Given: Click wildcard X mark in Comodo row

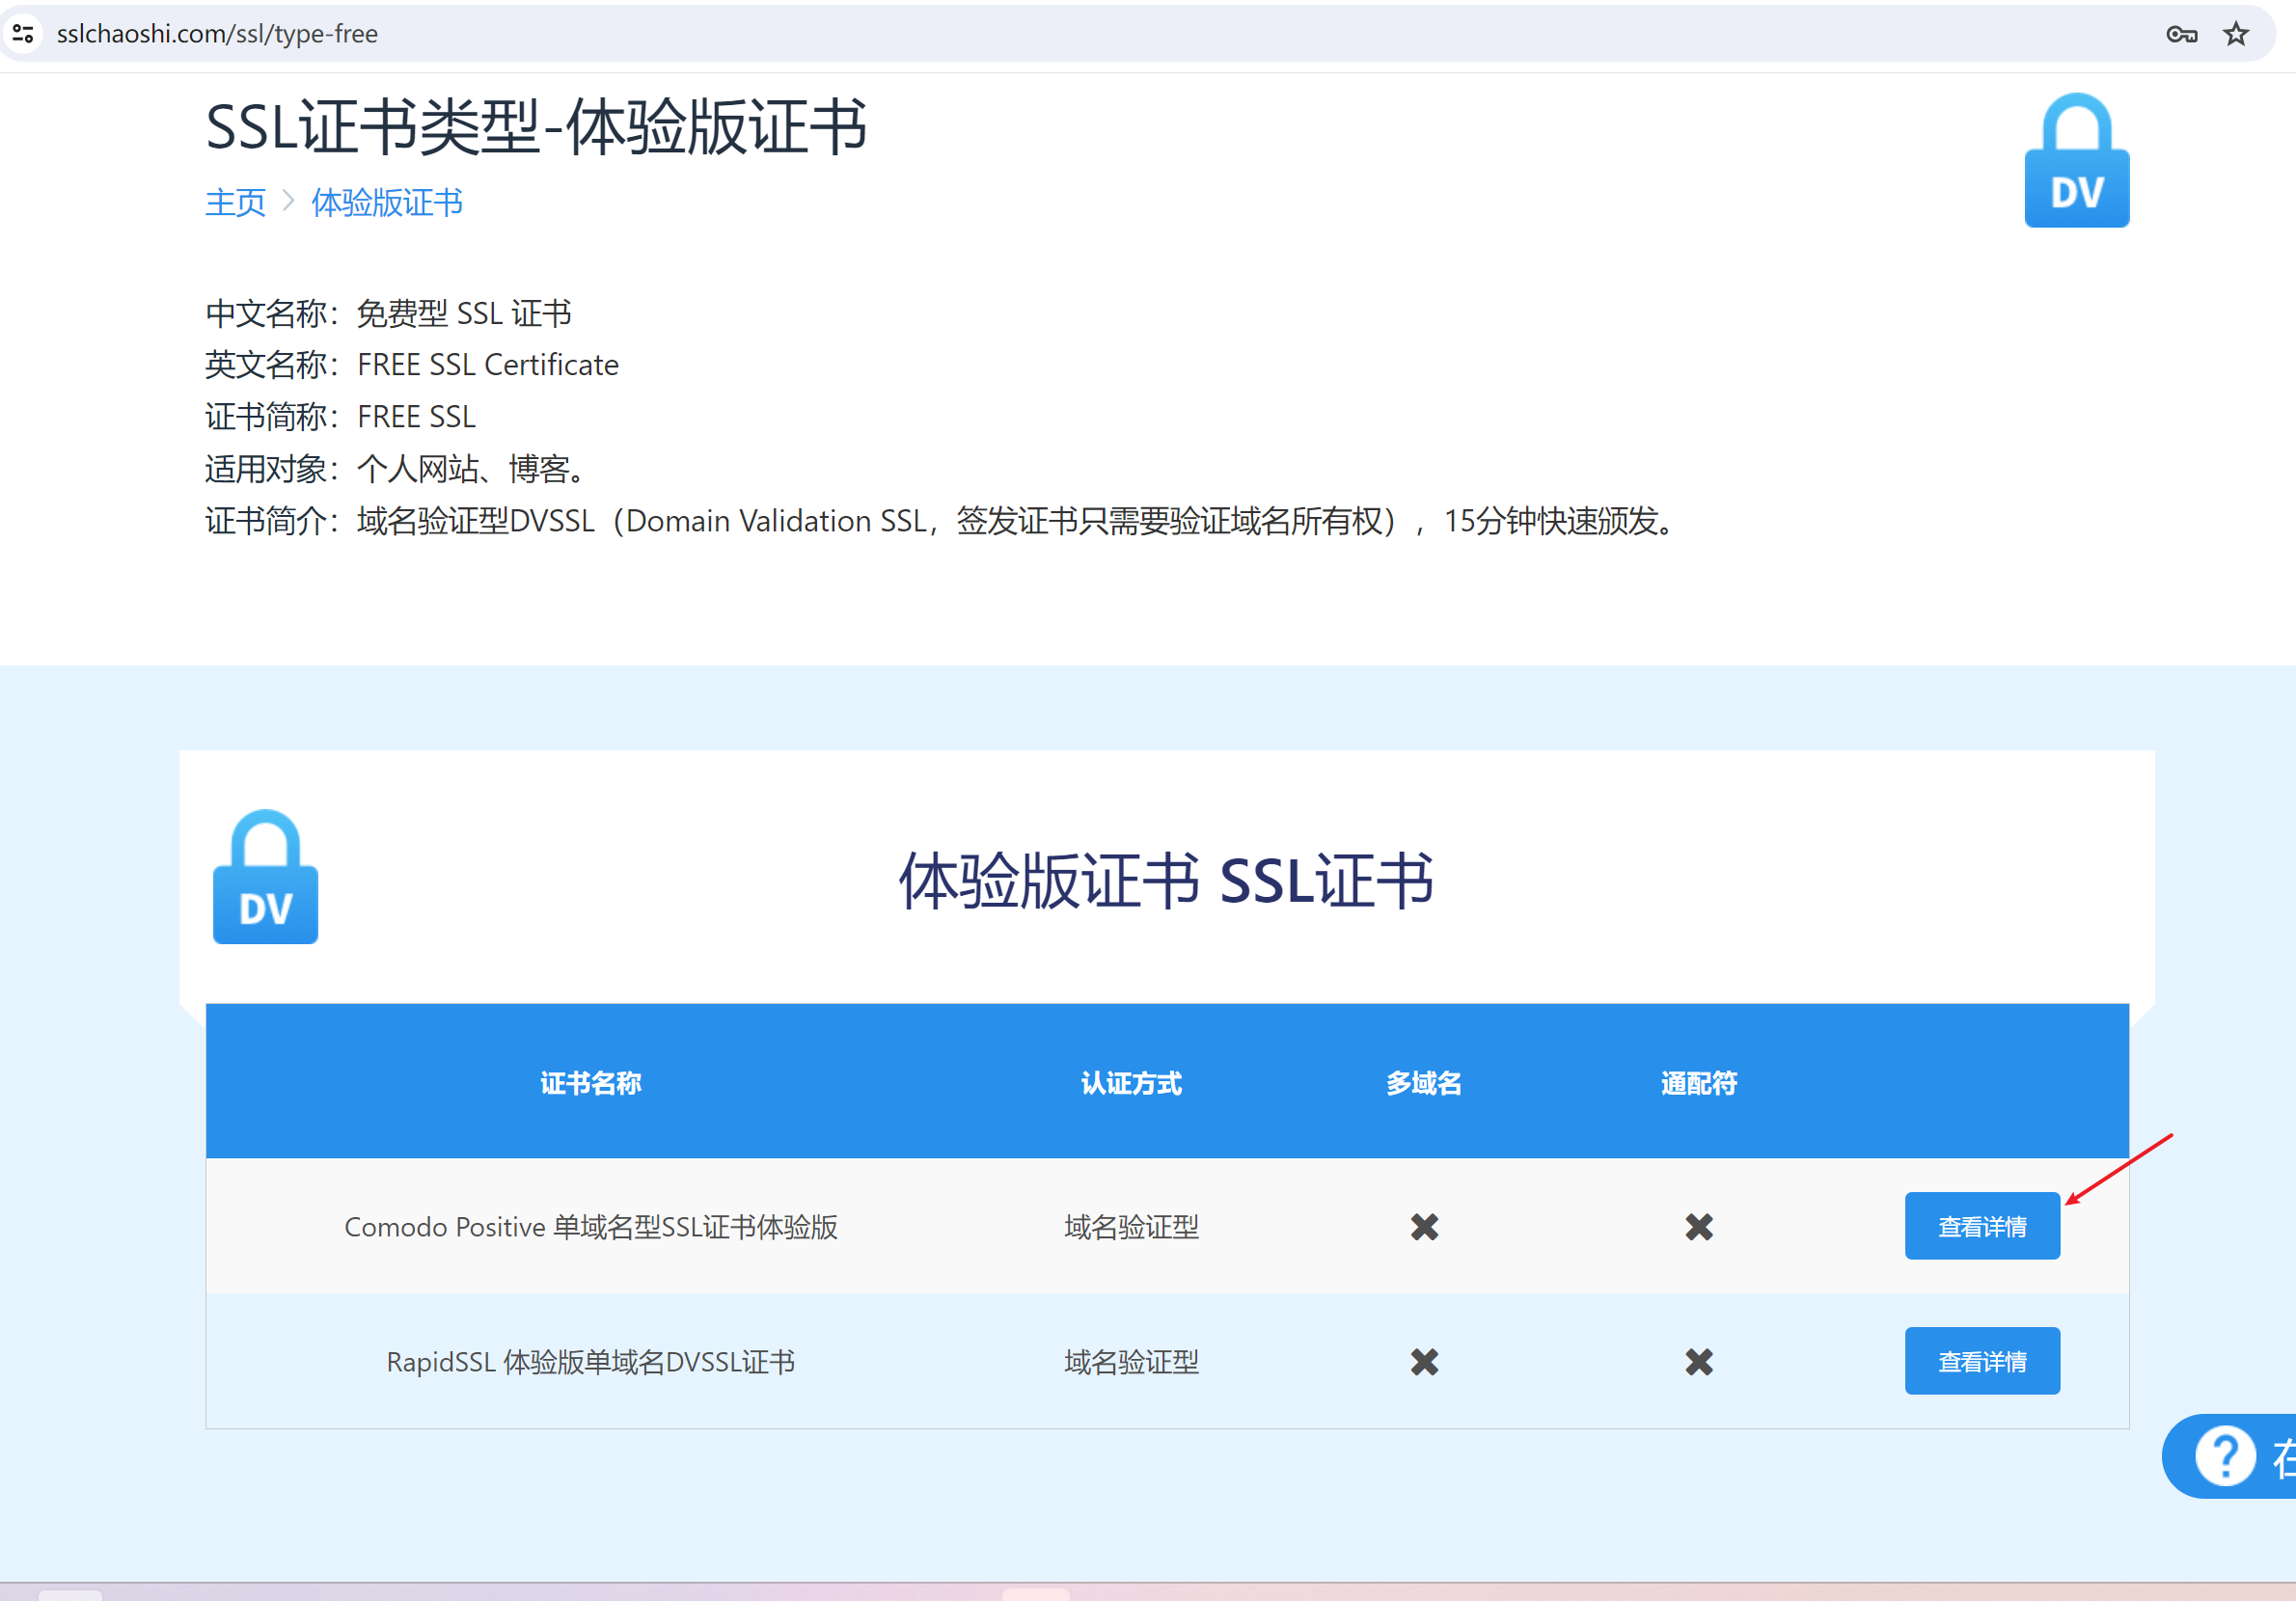Looking at the screenshot, I should (x=1698, y=1226).
